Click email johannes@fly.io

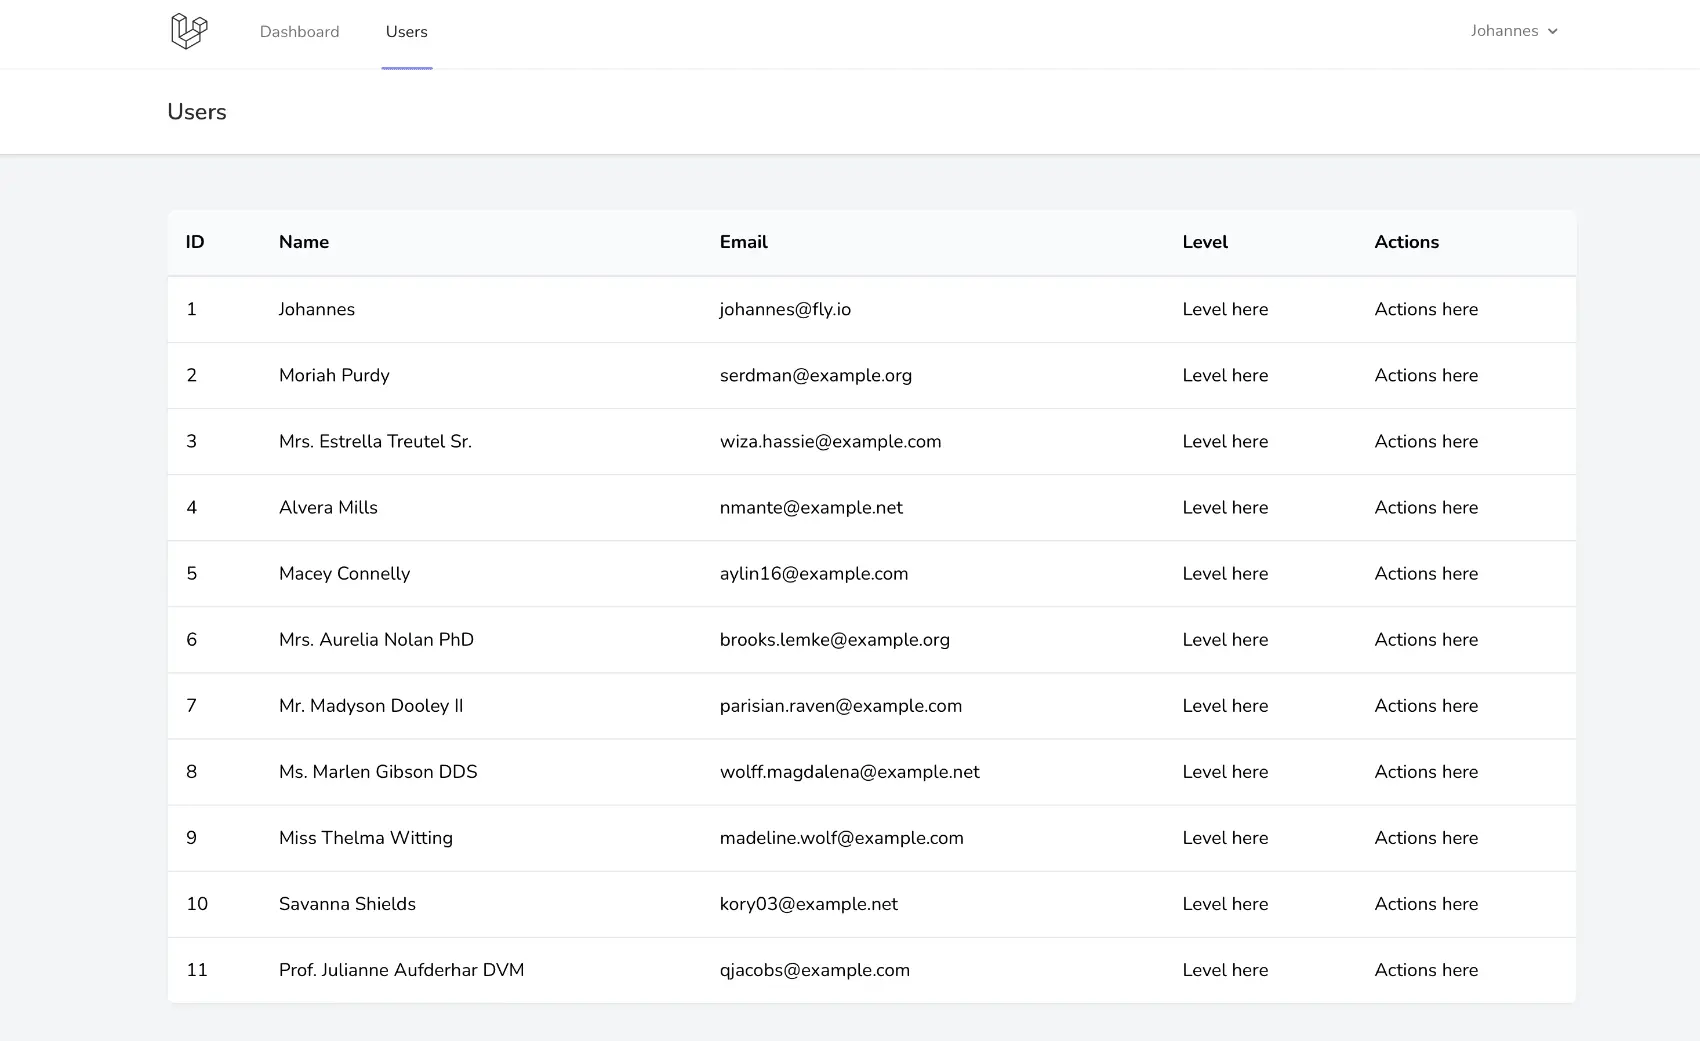click(x=785, y=309)
